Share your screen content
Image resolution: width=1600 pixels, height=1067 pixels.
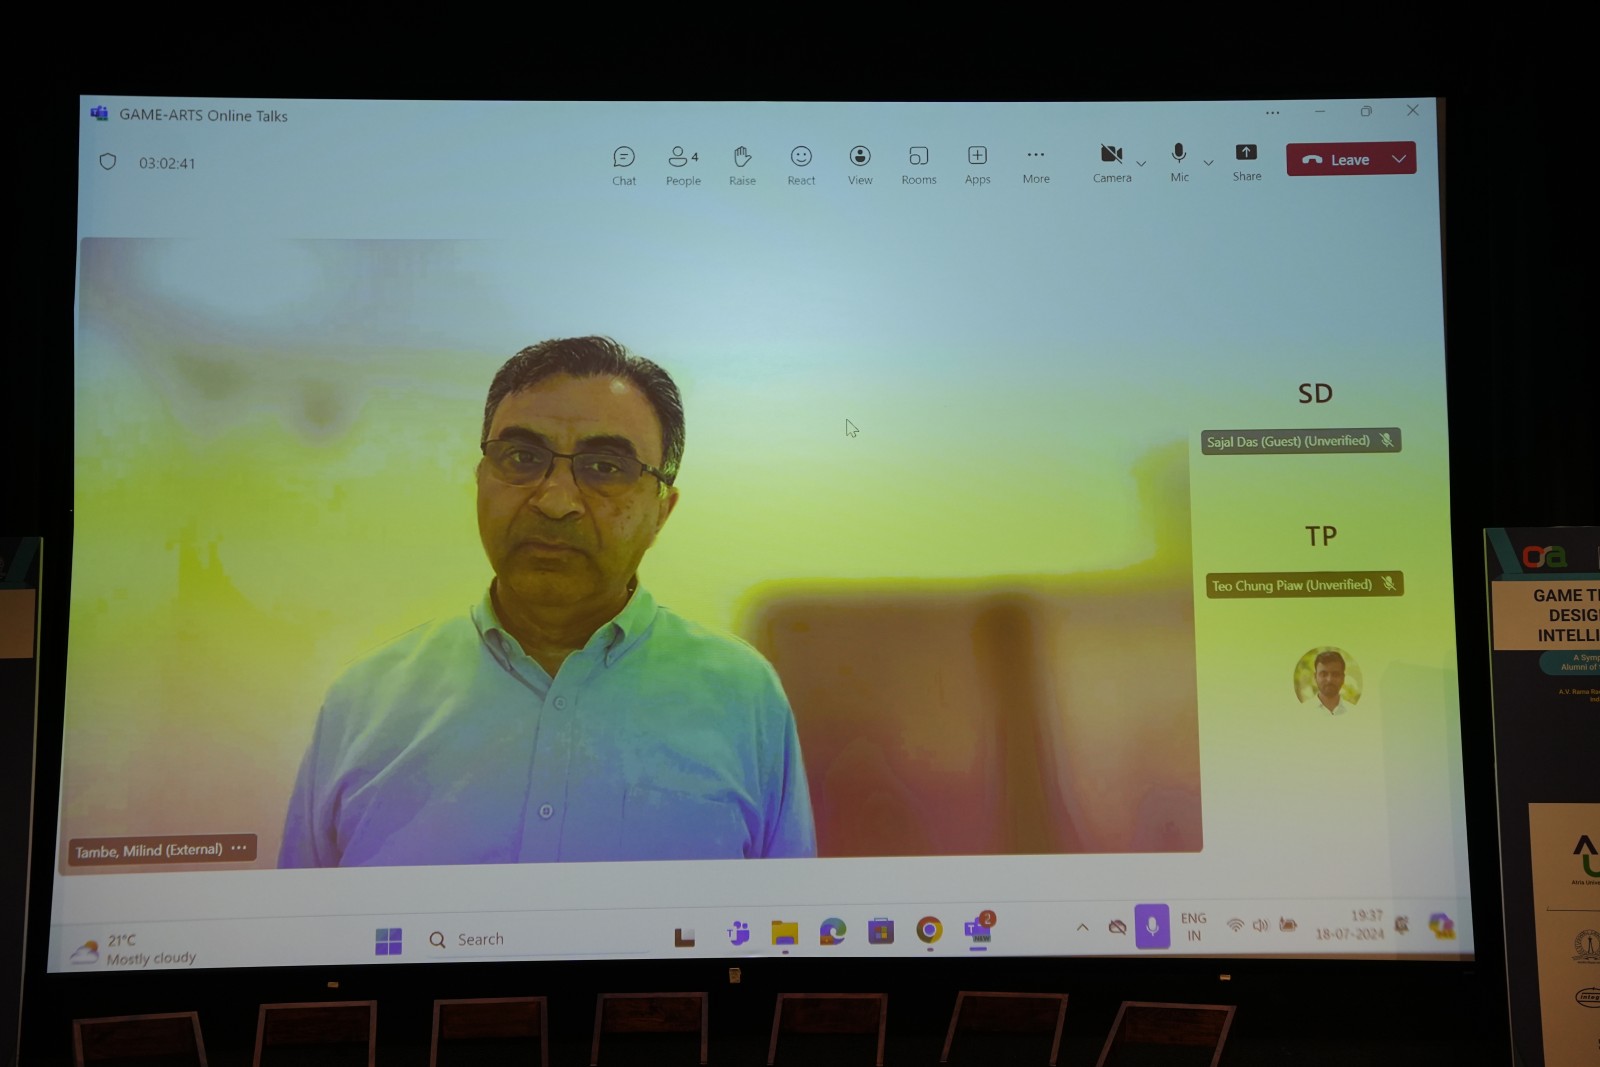coord(1246,161)
